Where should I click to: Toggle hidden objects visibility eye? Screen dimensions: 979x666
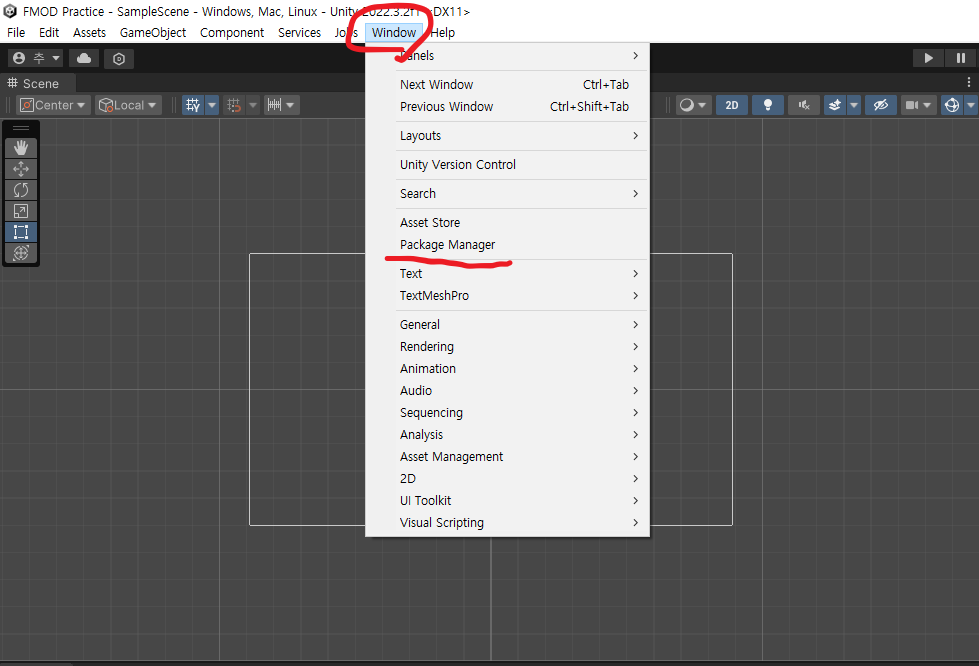pyautogui.click(x=881, y=105)
